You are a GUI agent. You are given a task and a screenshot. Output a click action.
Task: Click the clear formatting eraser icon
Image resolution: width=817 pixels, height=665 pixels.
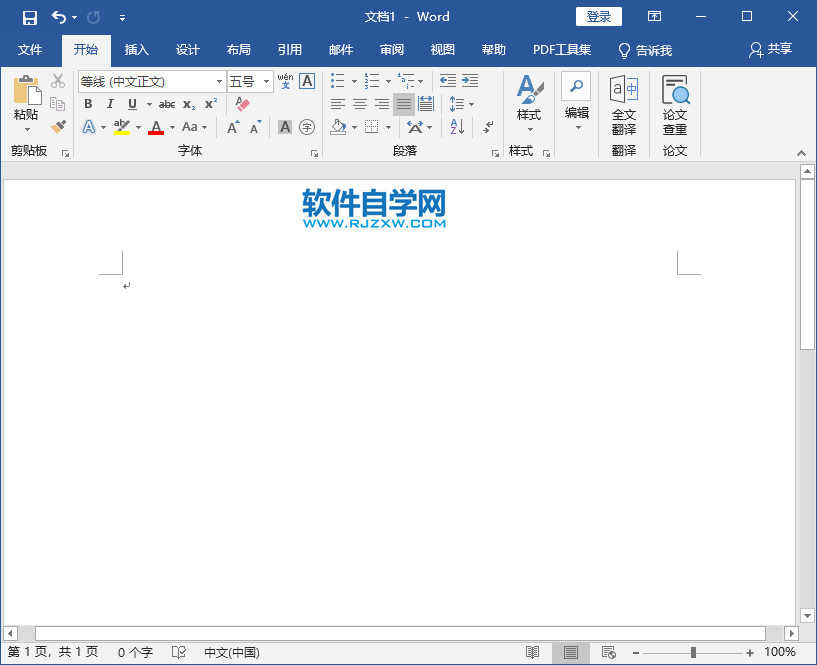(241, 105)
